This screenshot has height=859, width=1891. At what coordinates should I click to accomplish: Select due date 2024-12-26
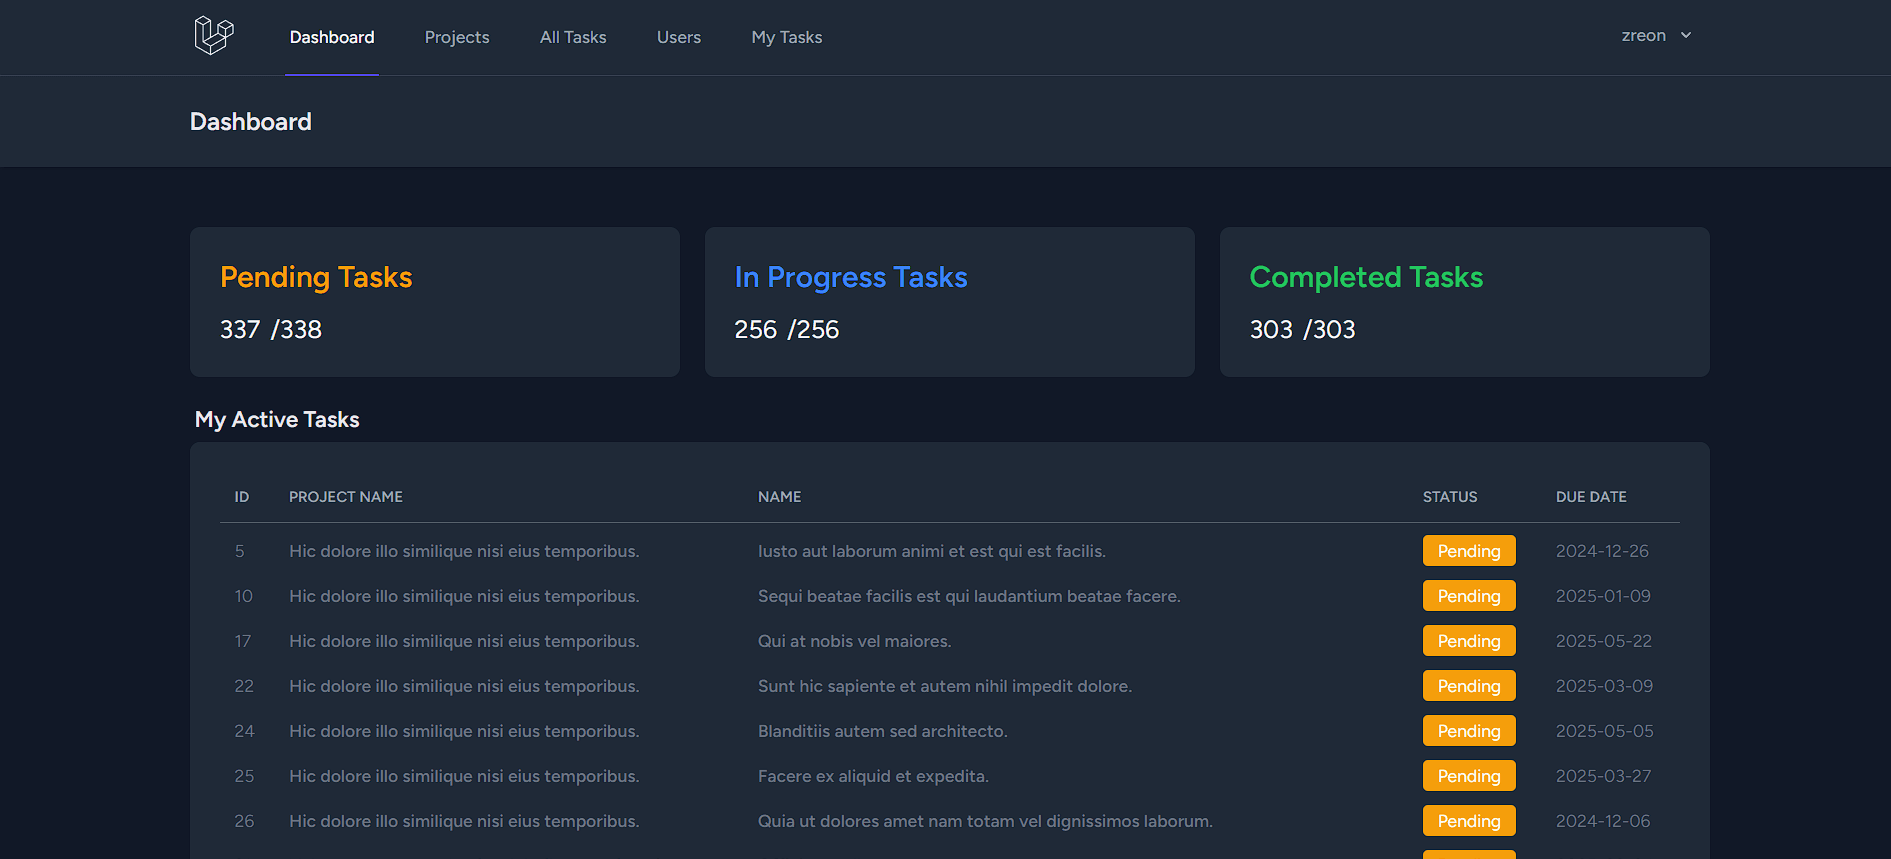pos(1602,551)
